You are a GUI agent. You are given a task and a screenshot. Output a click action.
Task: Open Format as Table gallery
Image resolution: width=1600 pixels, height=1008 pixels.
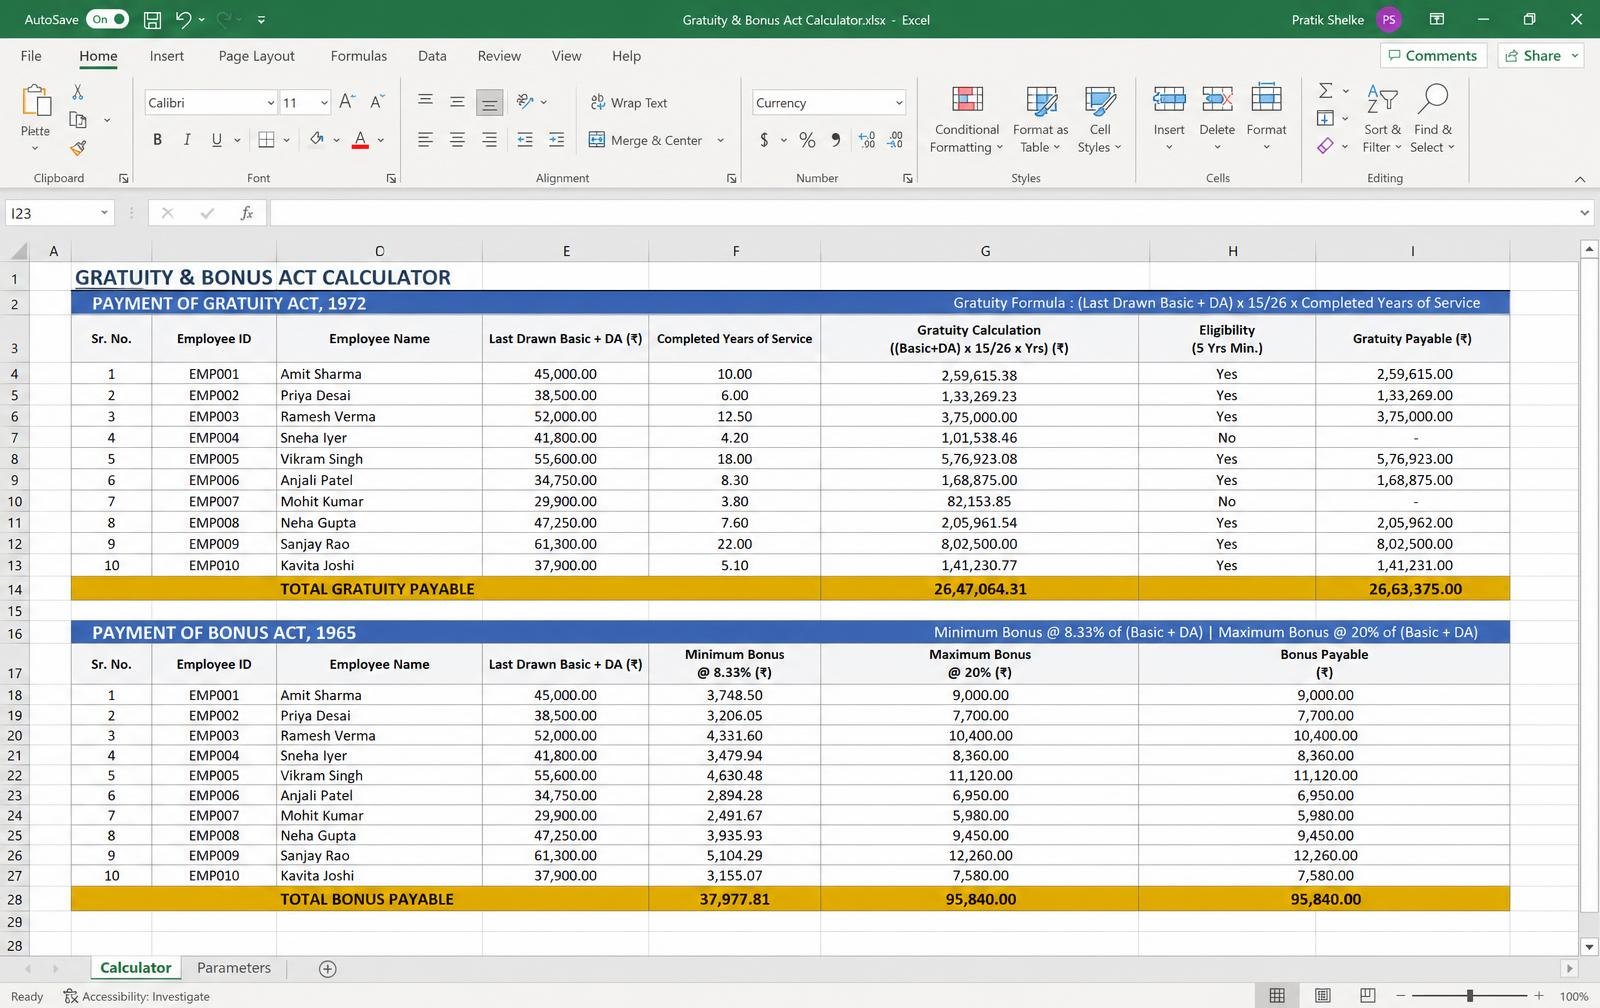1040,118
